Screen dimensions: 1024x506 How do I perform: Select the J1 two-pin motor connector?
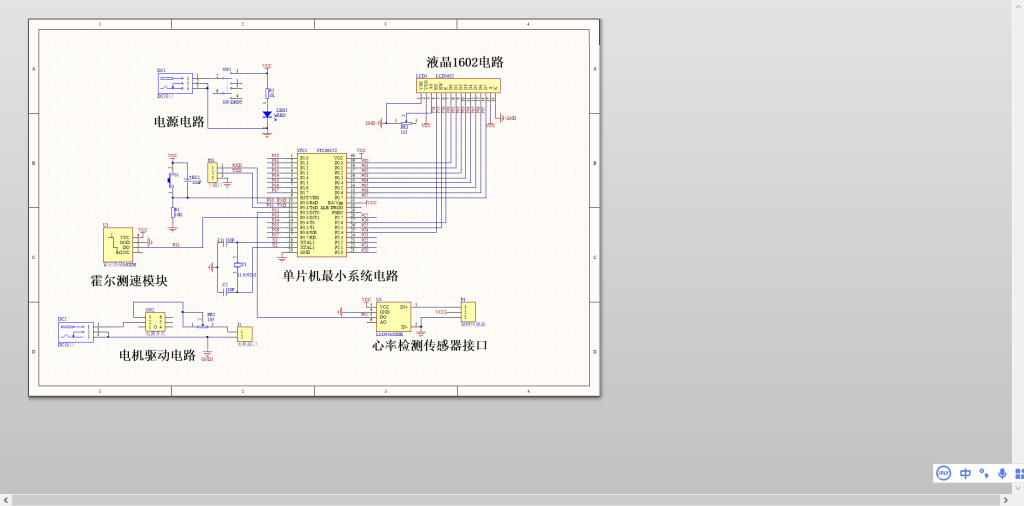coord(244,333)
